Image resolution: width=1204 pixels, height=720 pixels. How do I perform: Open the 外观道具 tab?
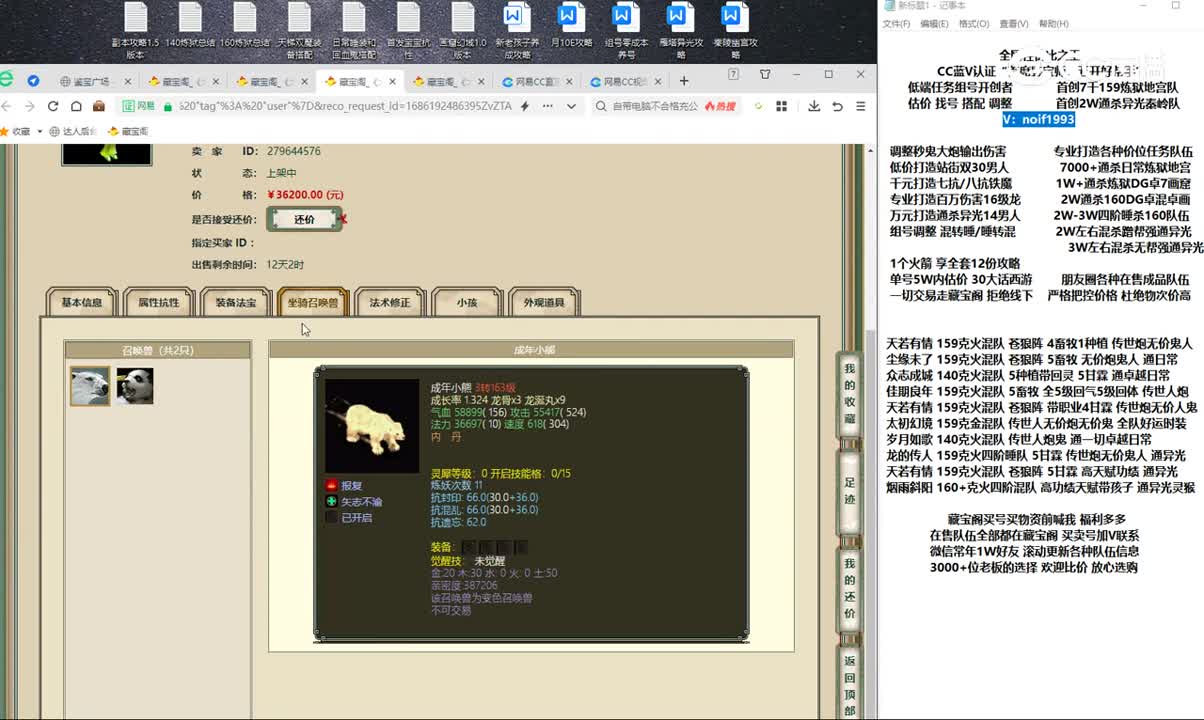click(544, 302)
